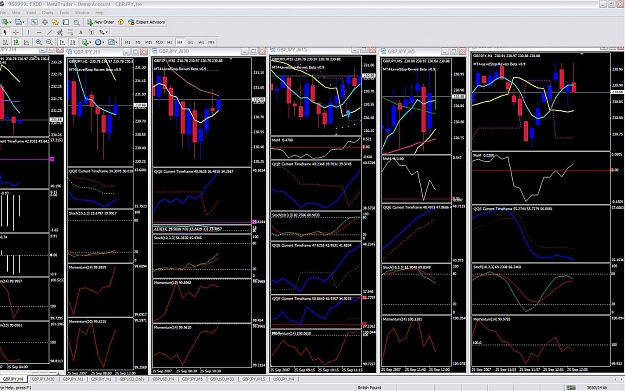This screenshot has height=391, width=625.
Task: Select the equidistant channel tool
Action: tap(60, 32)
